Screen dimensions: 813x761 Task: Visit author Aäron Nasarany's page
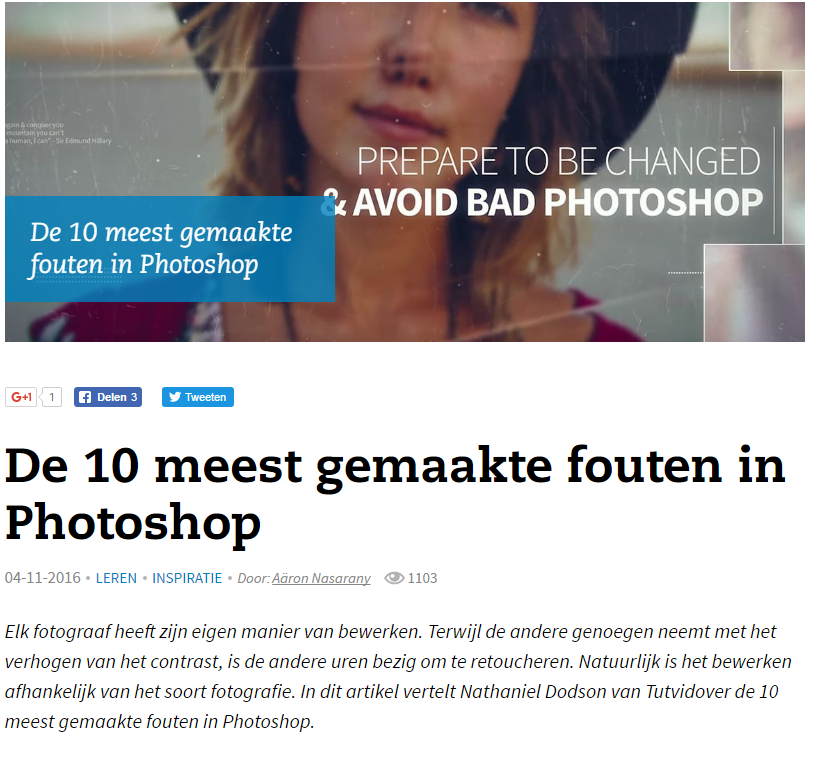(x=321, y=579)
